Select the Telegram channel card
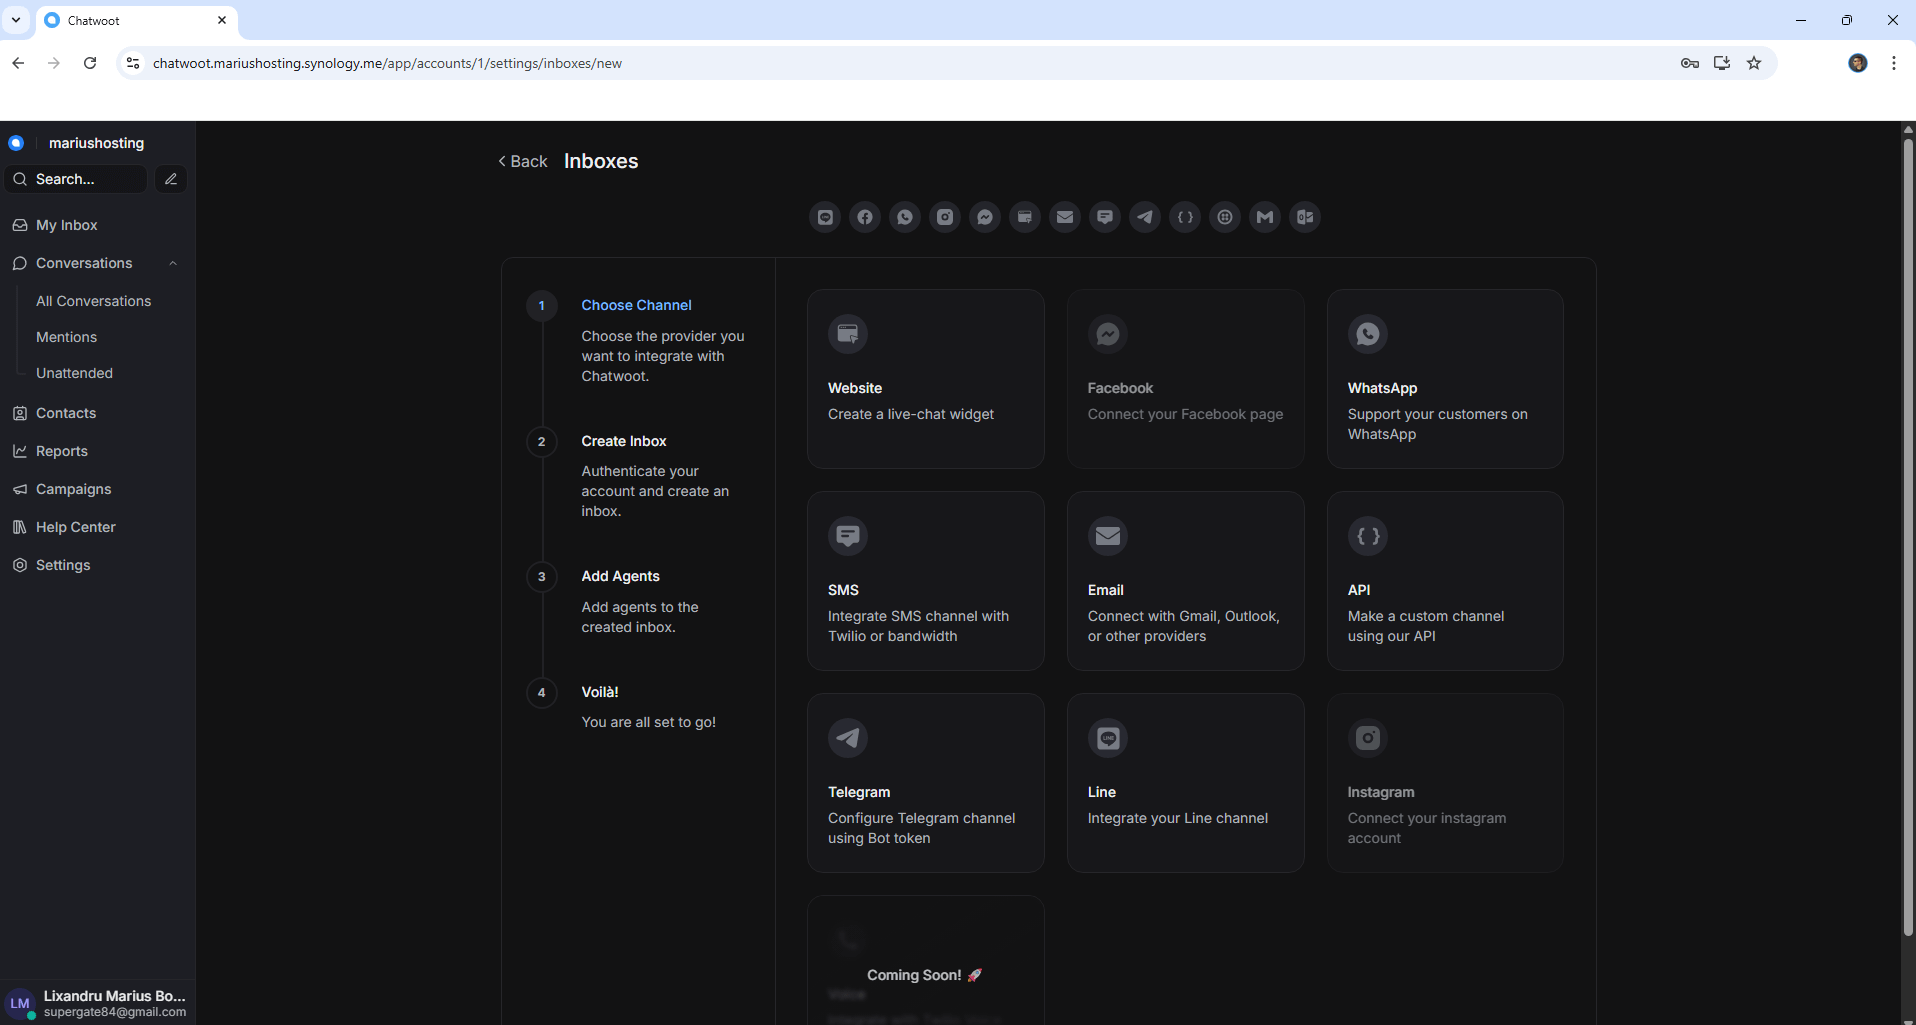 click(x=925, y=783)
